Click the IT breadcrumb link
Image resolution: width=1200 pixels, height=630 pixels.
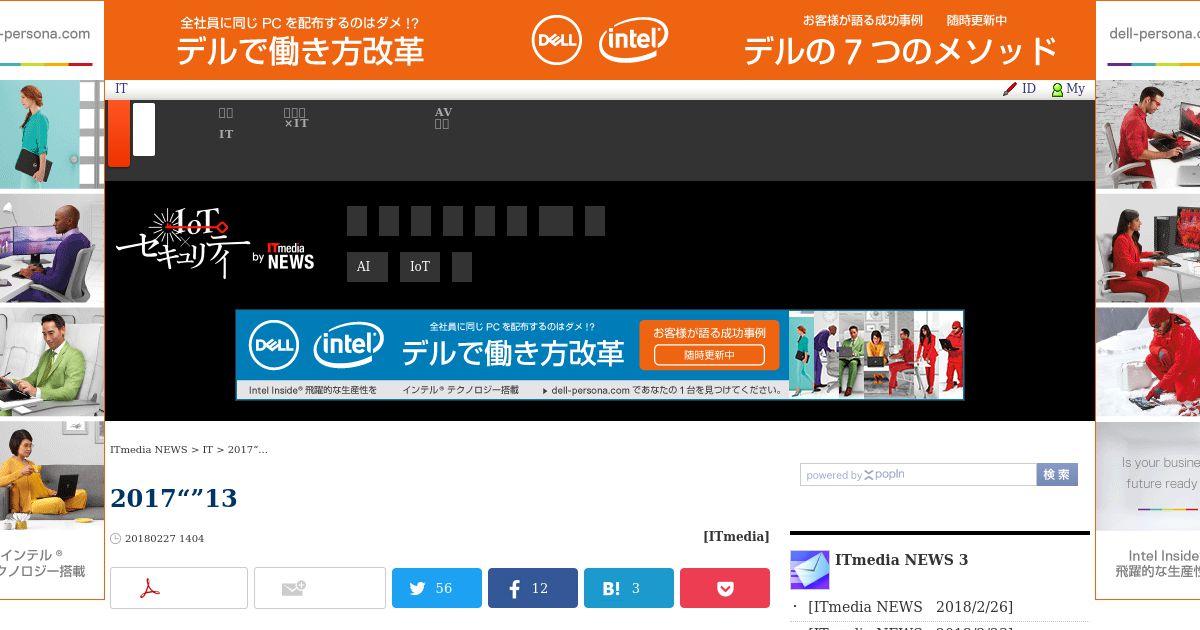pos(208,449)
